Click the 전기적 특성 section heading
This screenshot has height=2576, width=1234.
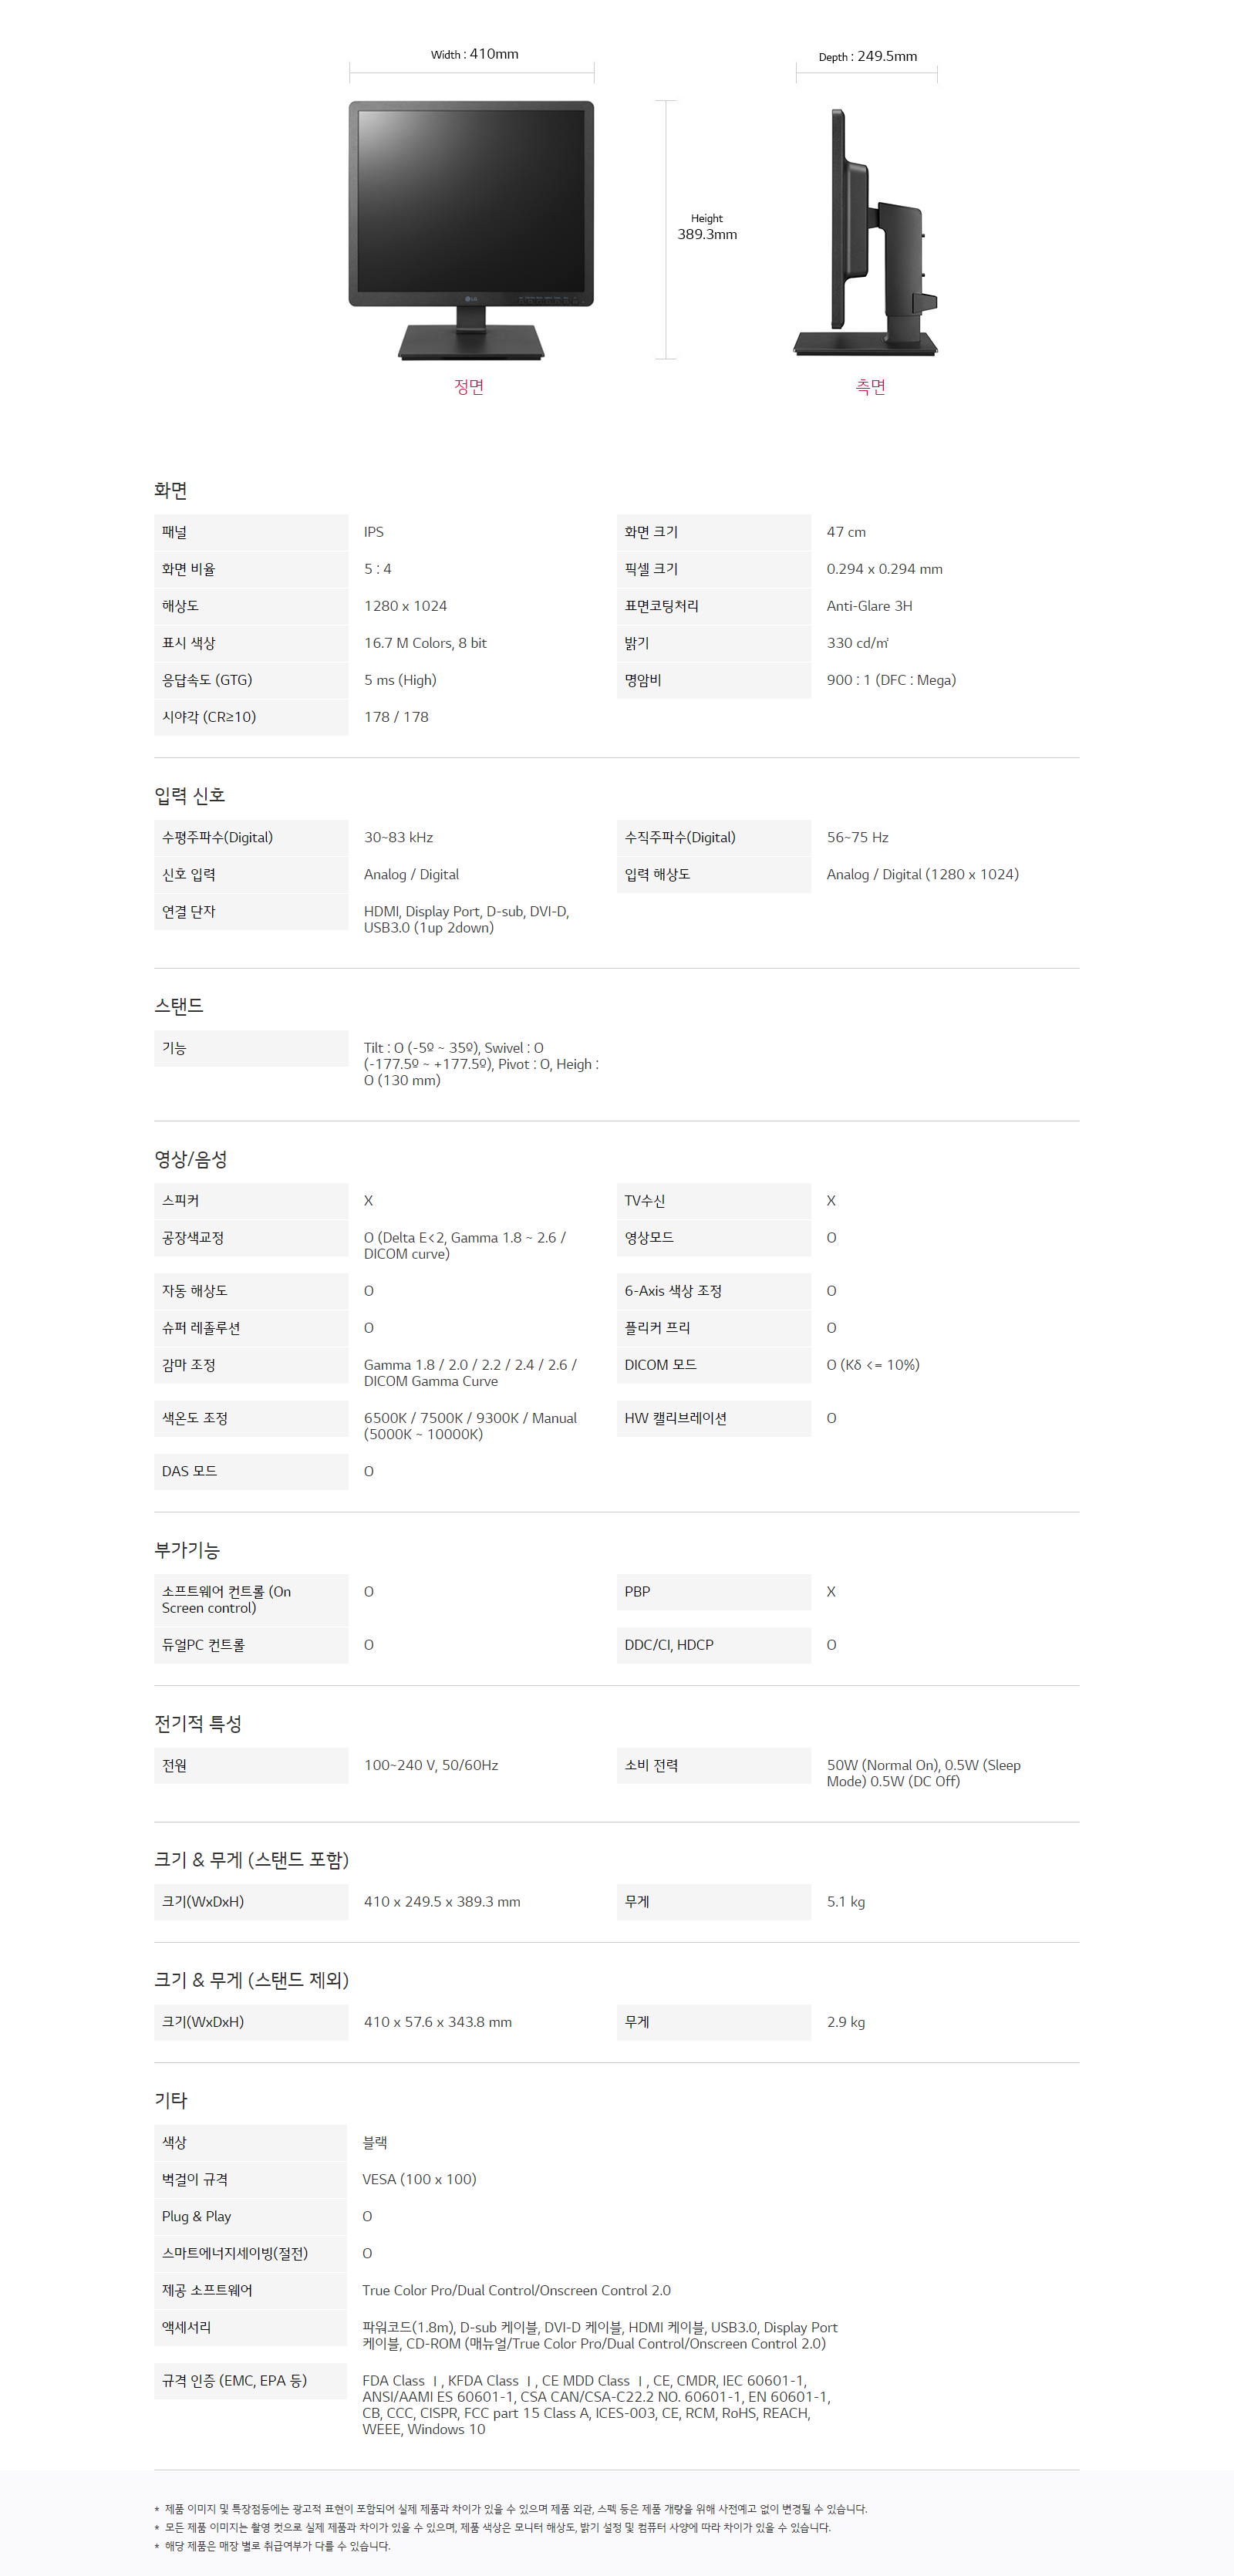(198, 1724)
